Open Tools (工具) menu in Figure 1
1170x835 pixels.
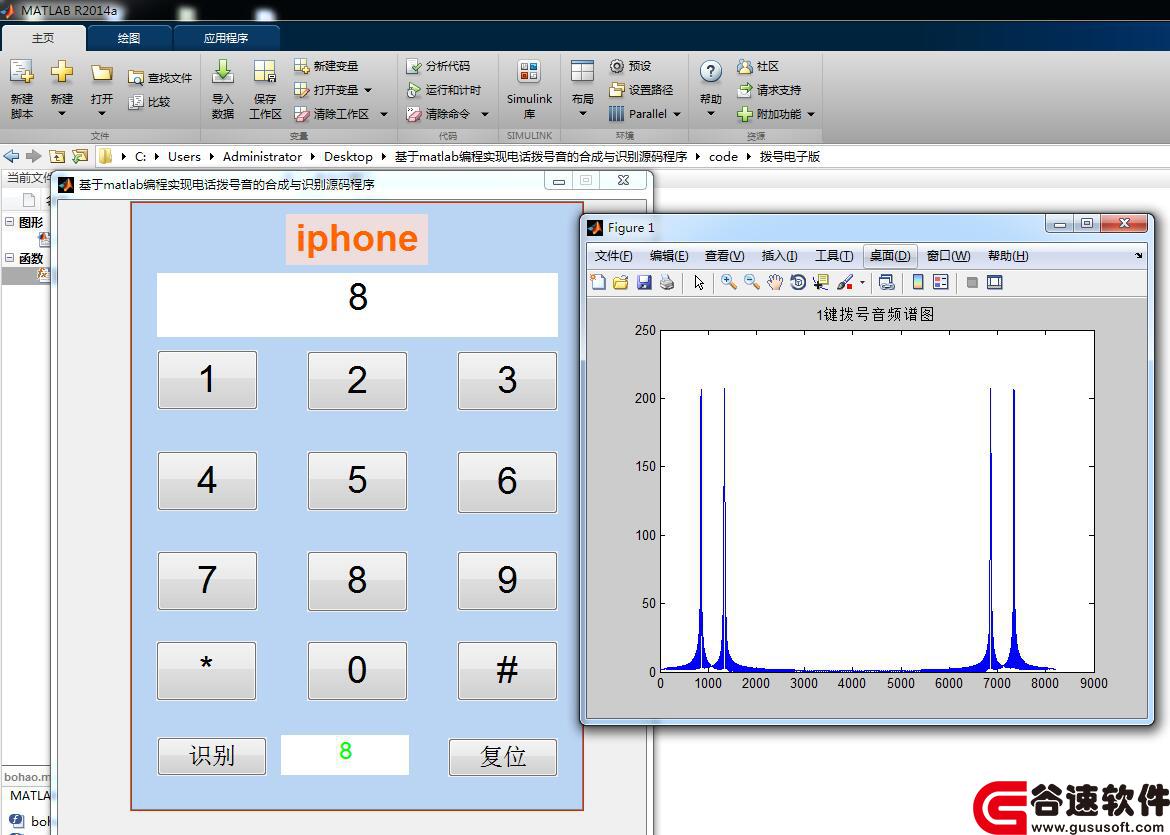point(833,256)
